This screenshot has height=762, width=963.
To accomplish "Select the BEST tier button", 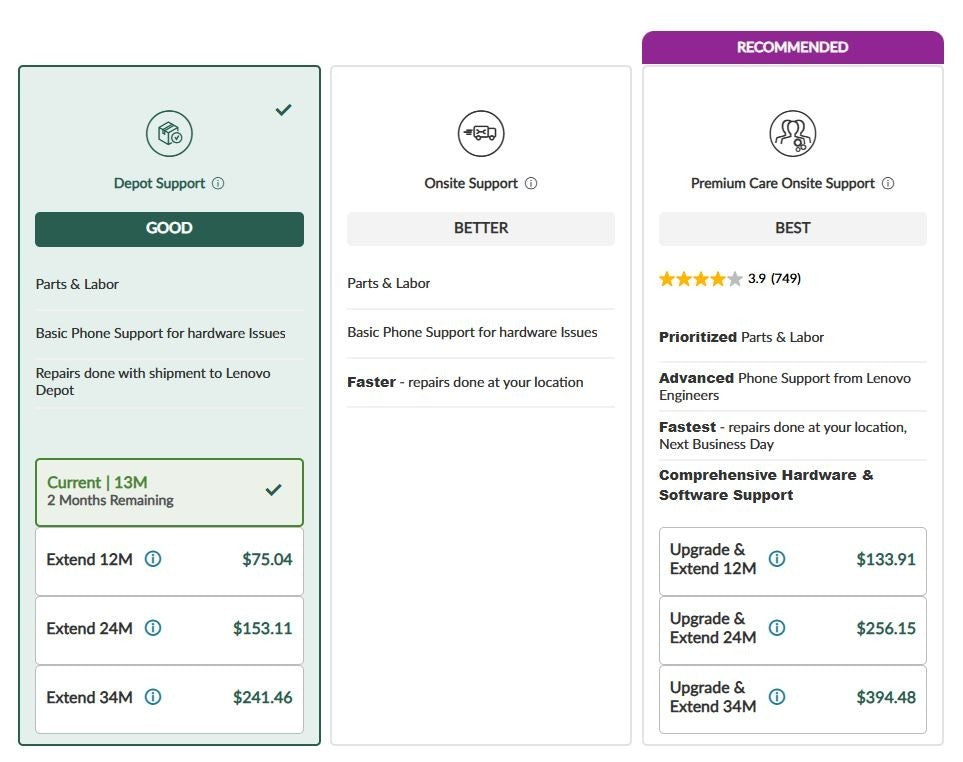I will click(x=793, y=228).
